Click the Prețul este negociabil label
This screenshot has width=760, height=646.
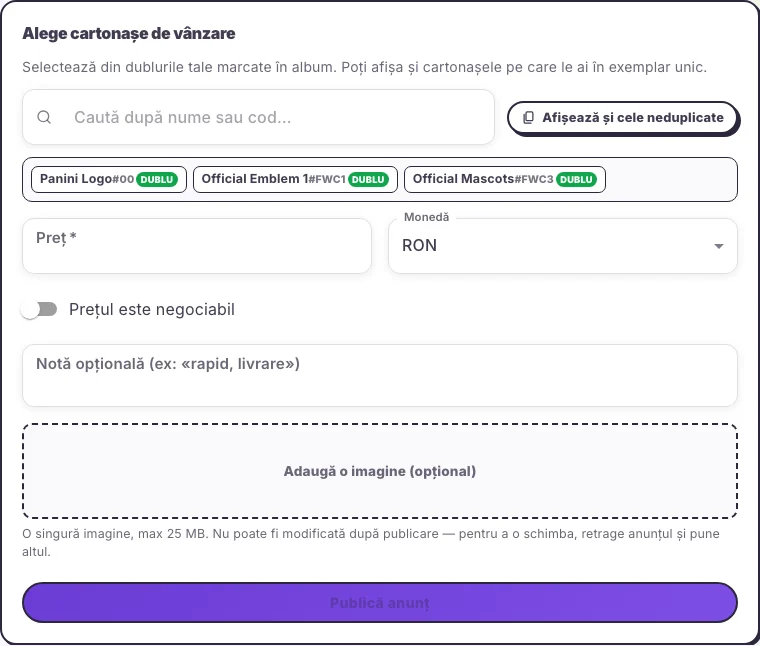pyautogui.click(x=152, y=309)
